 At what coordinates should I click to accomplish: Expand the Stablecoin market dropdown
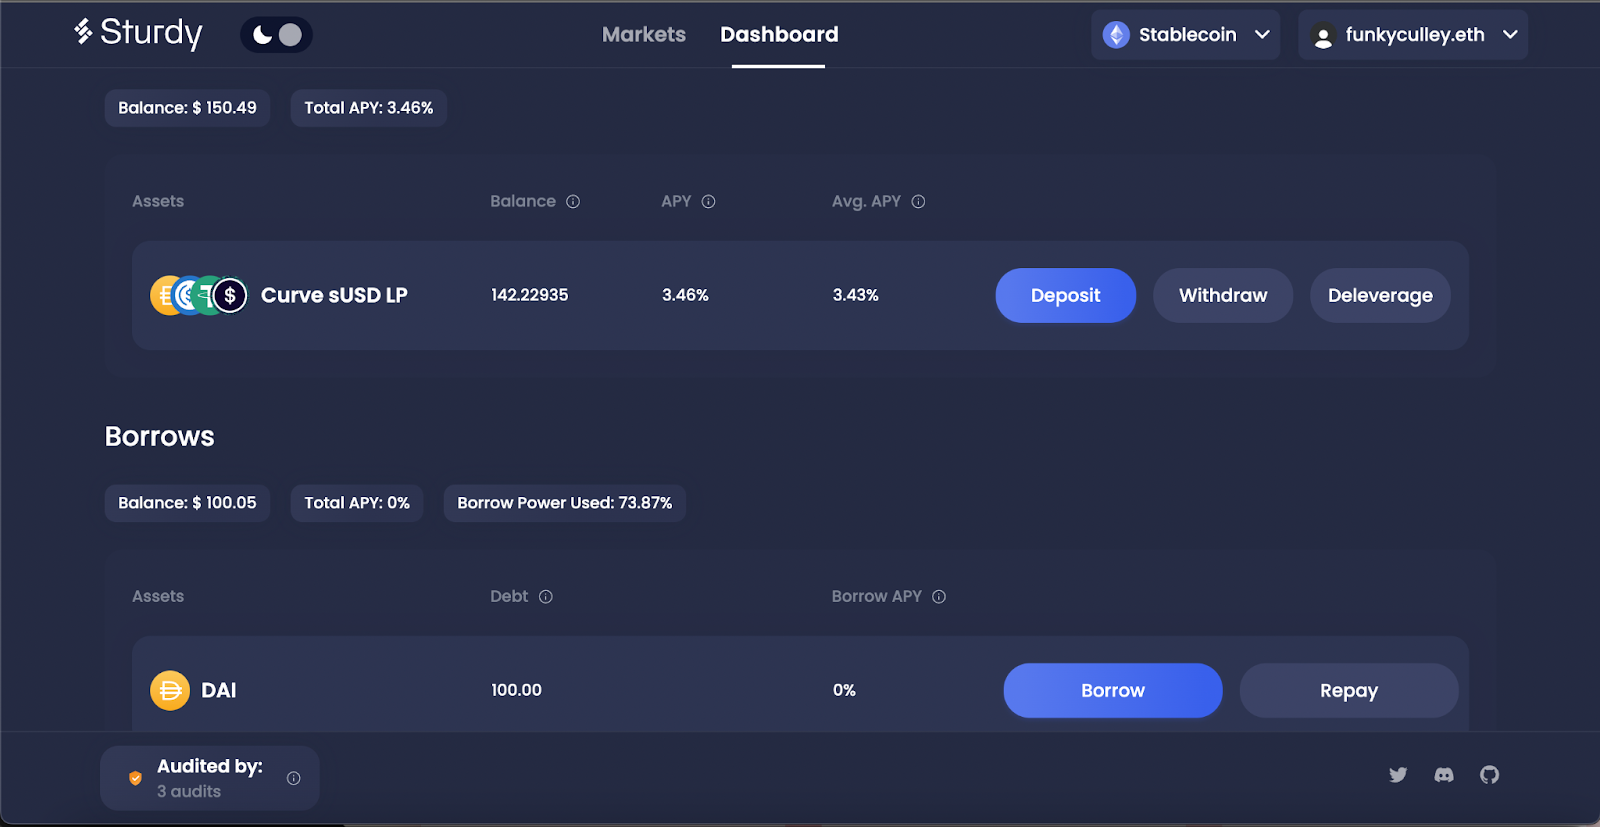tap(1186, 35)
